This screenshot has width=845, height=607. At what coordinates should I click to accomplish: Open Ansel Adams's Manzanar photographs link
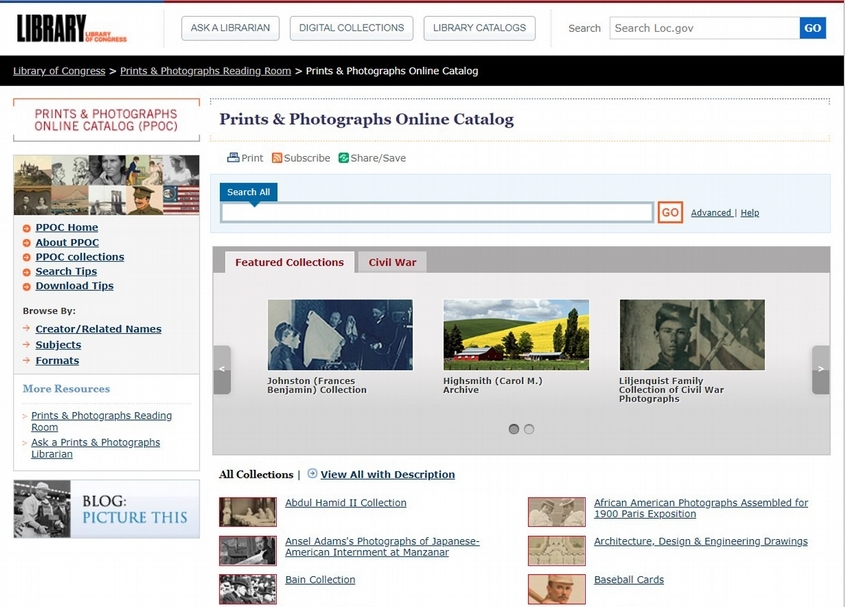coord(382,547)
